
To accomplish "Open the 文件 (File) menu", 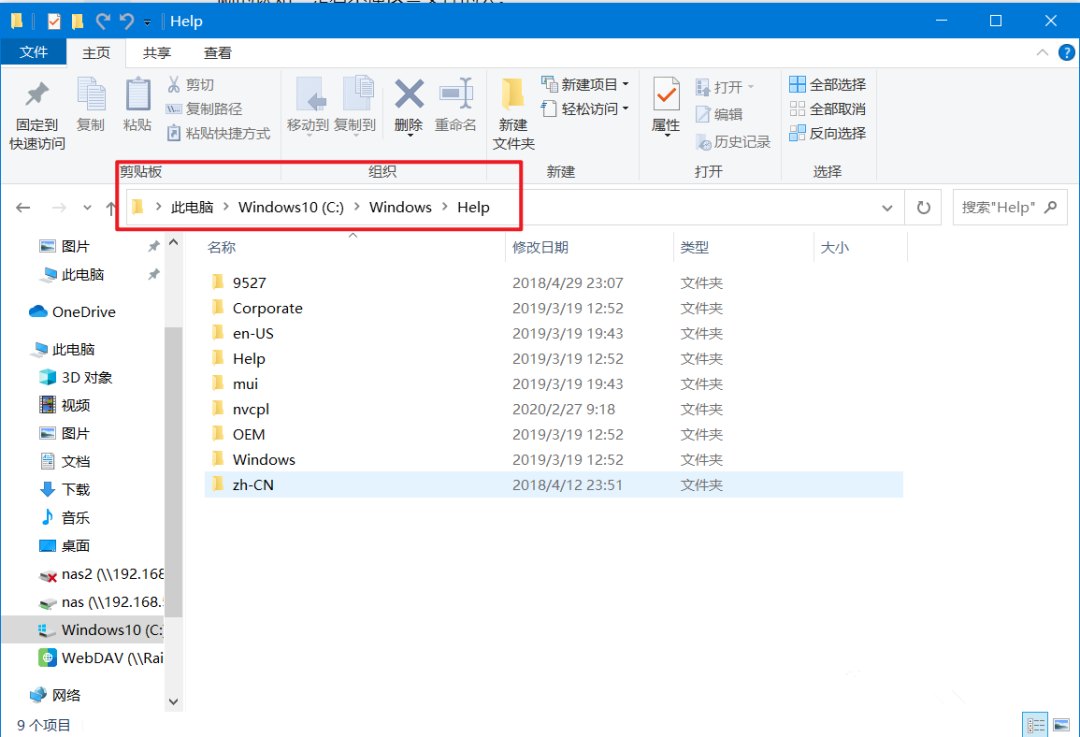I will [33, 52].
